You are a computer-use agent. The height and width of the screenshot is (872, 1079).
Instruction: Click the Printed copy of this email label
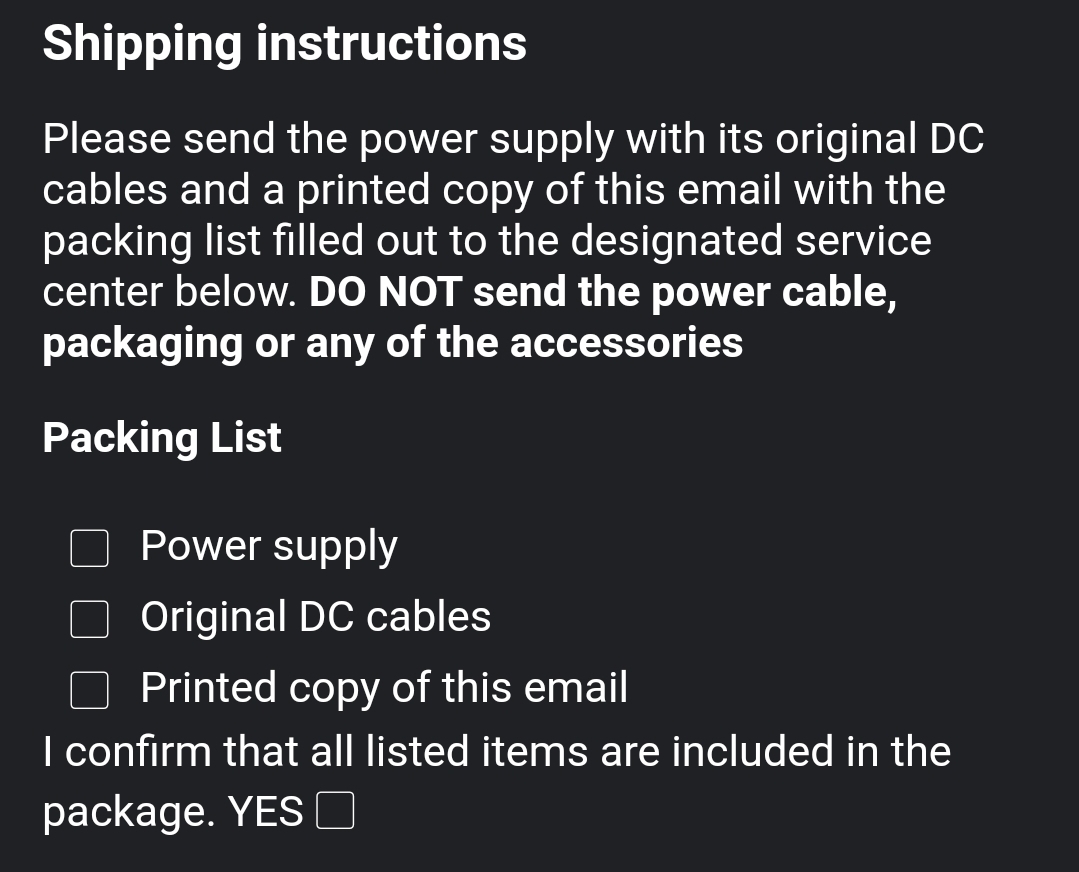(x=384, y=688)
